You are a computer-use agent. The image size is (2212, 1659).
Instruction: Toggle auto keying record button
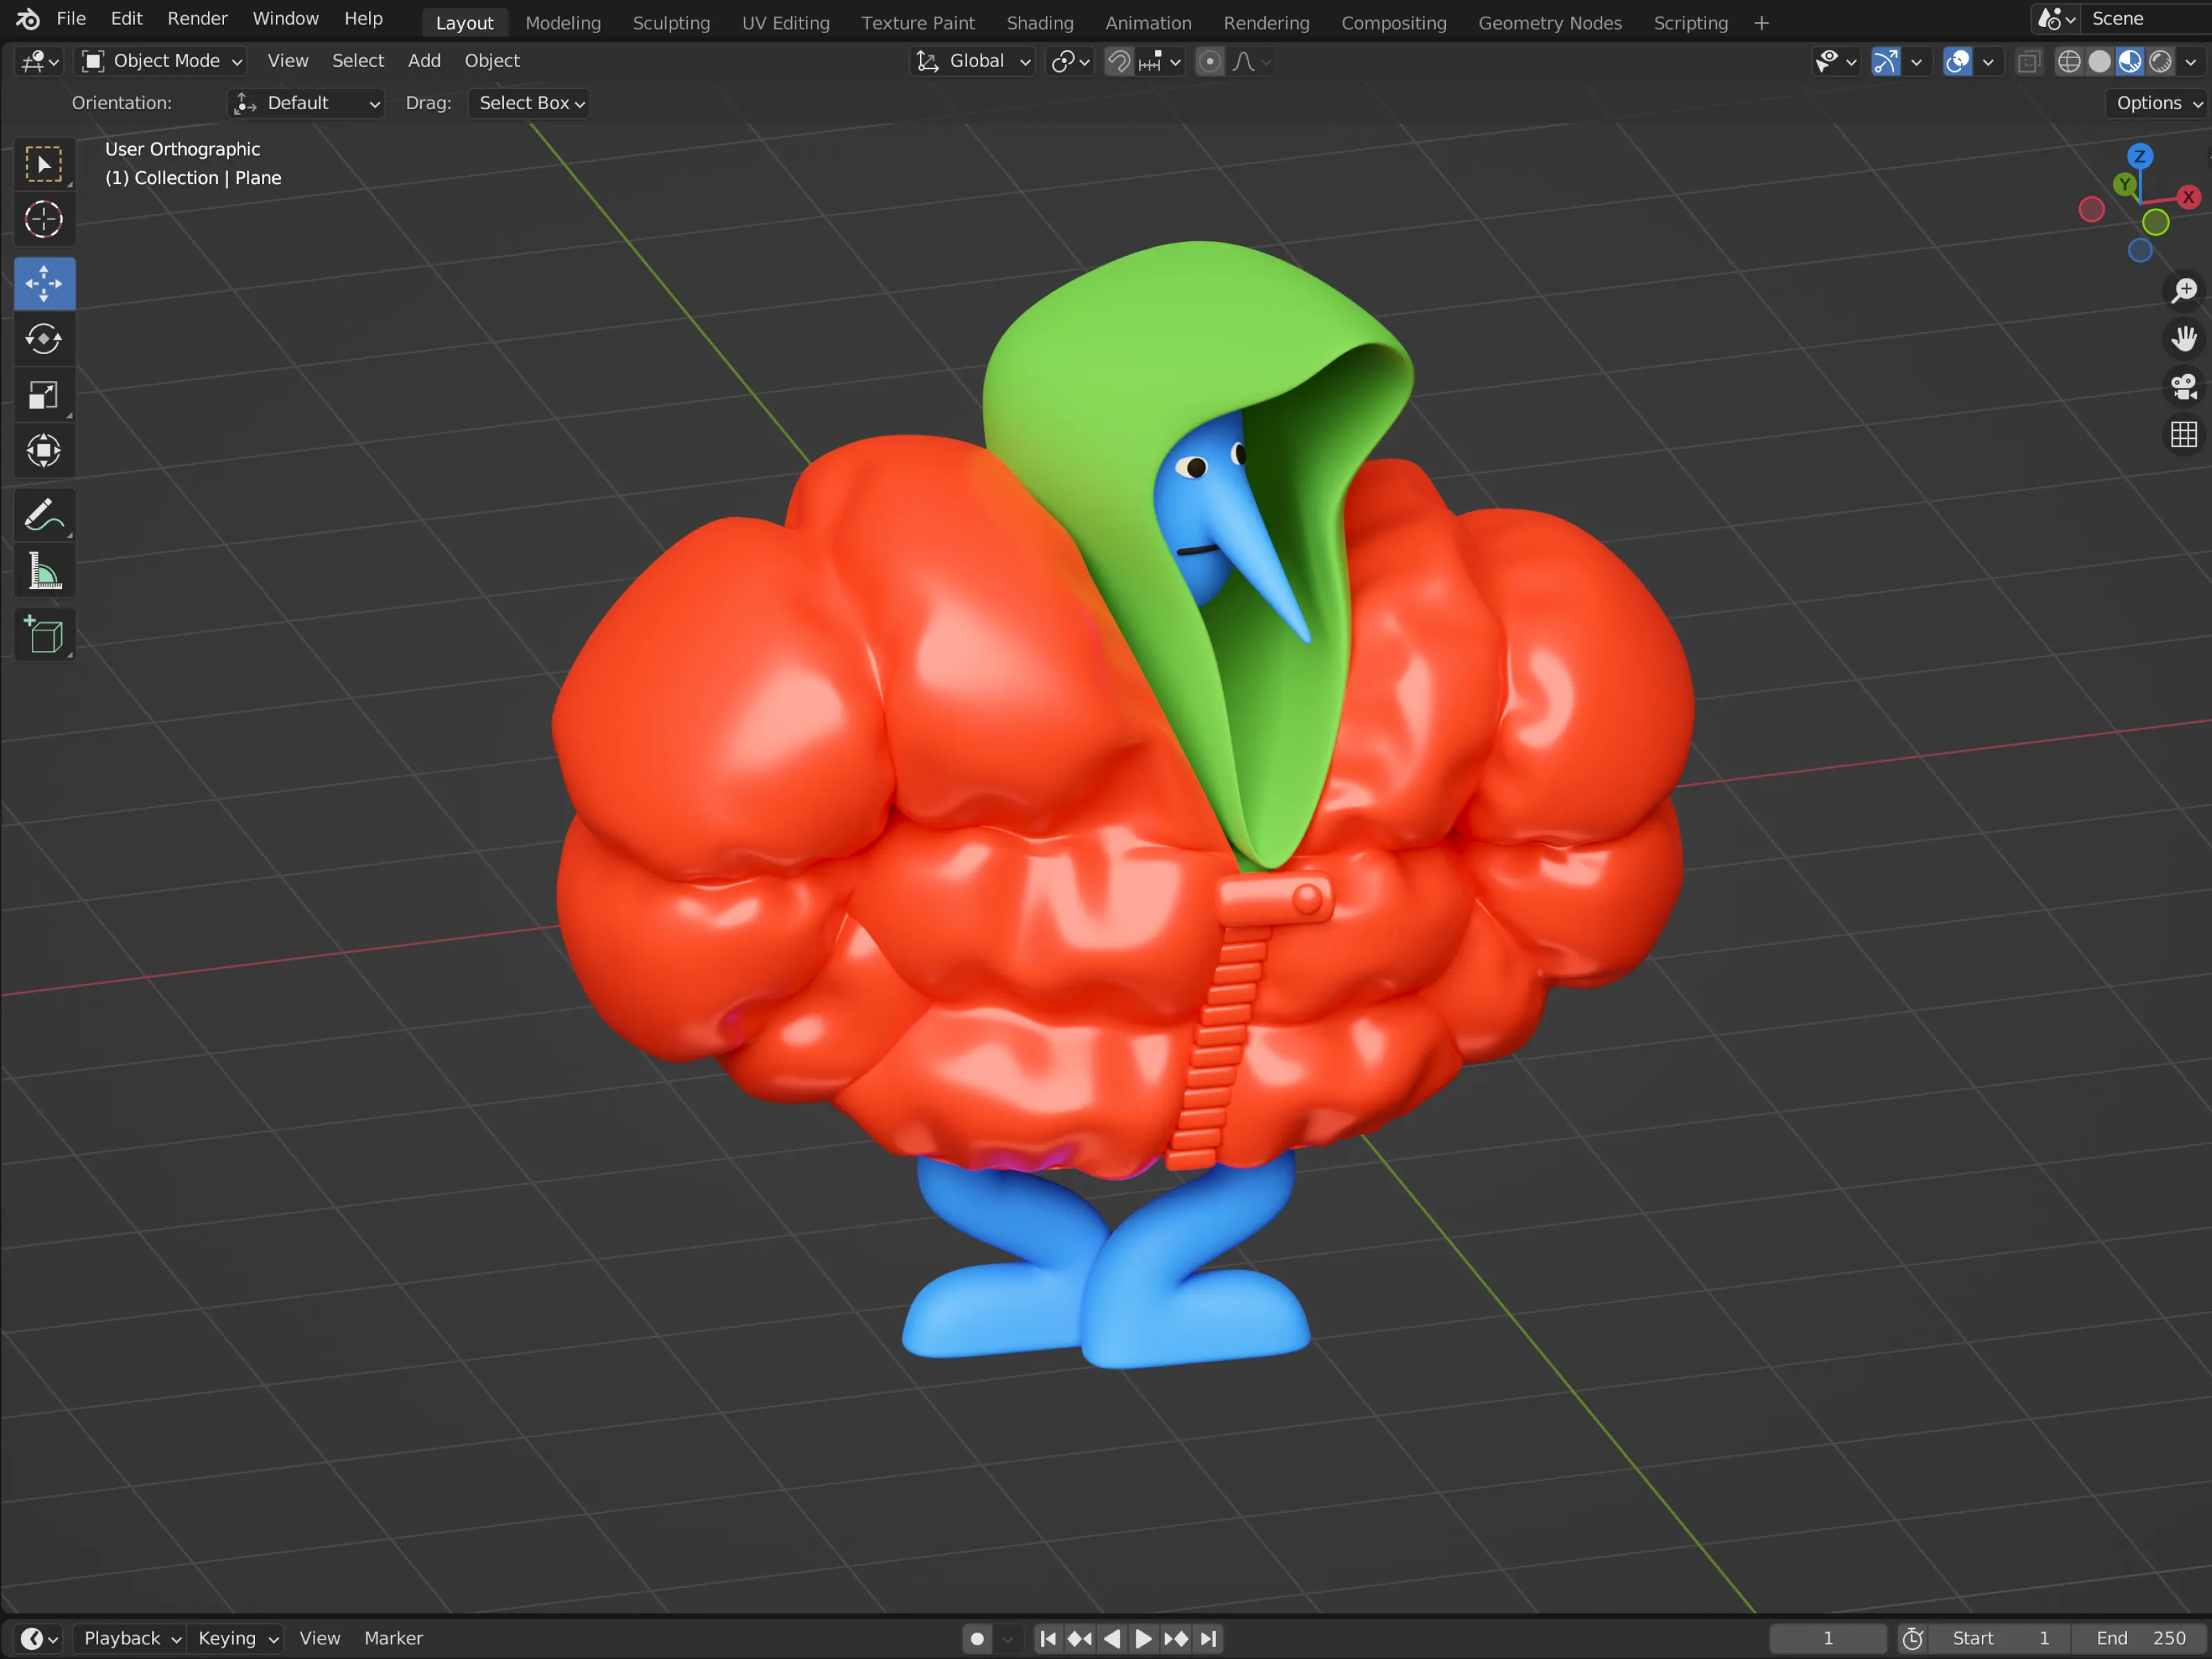(977, 1638)
